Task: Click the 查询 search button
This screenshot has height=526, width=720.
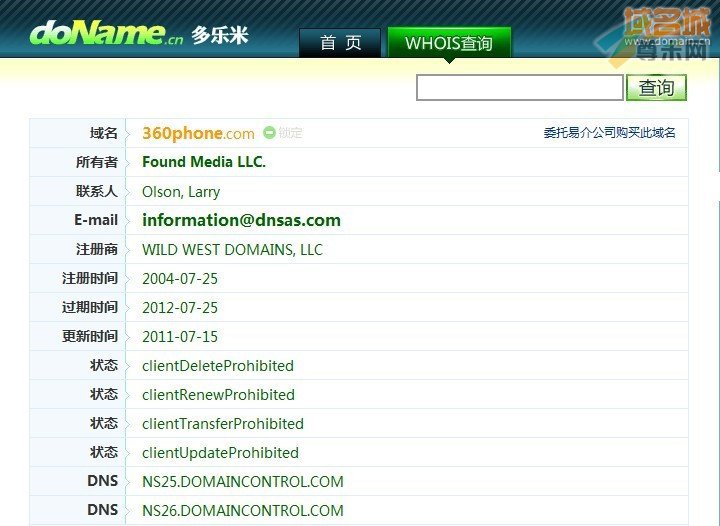Action: [x=656, y=87]
